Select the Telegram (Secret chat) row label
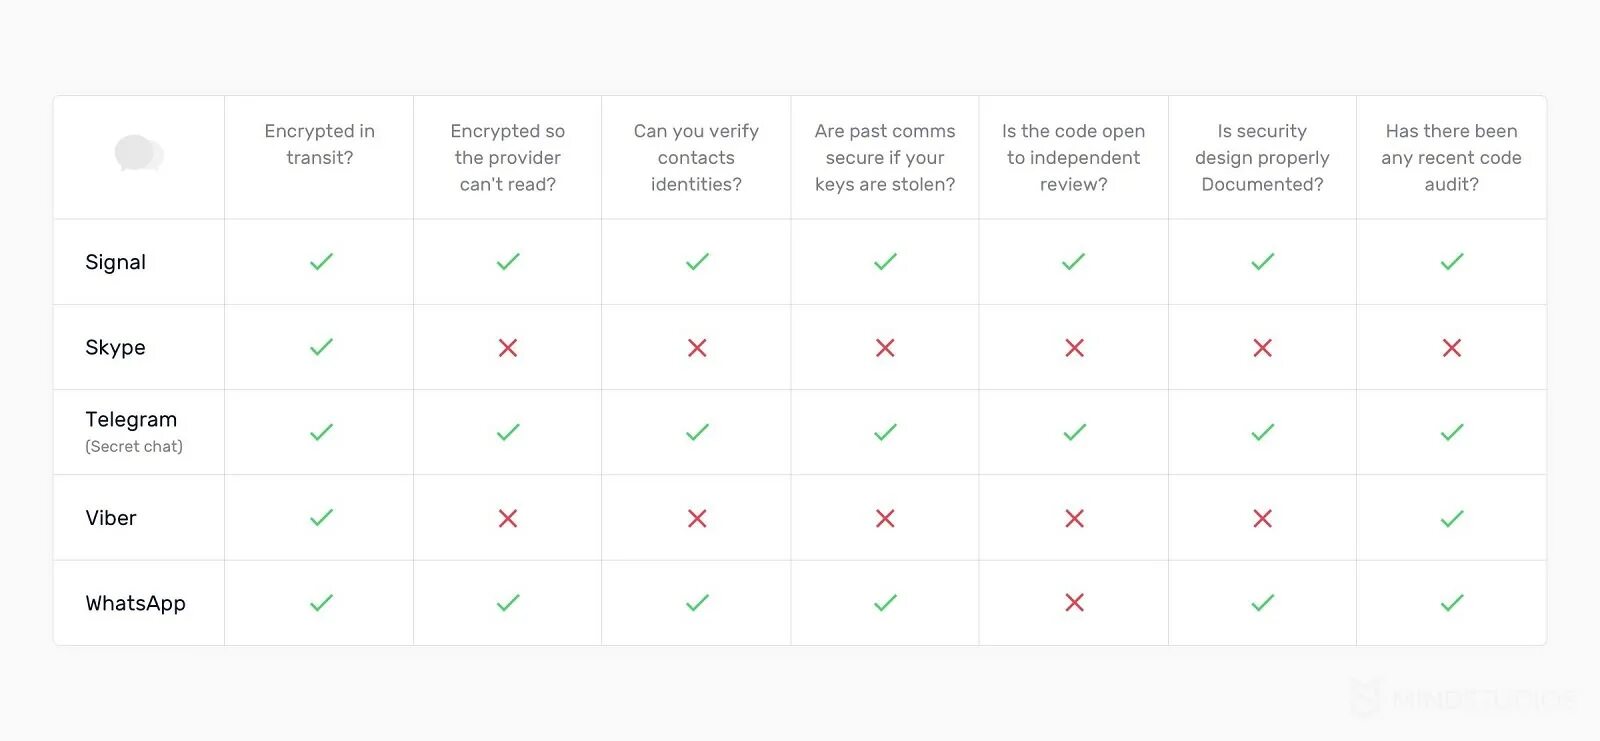Image resolution: width=1600 pixels, height=741 pixels. (134, 431)
